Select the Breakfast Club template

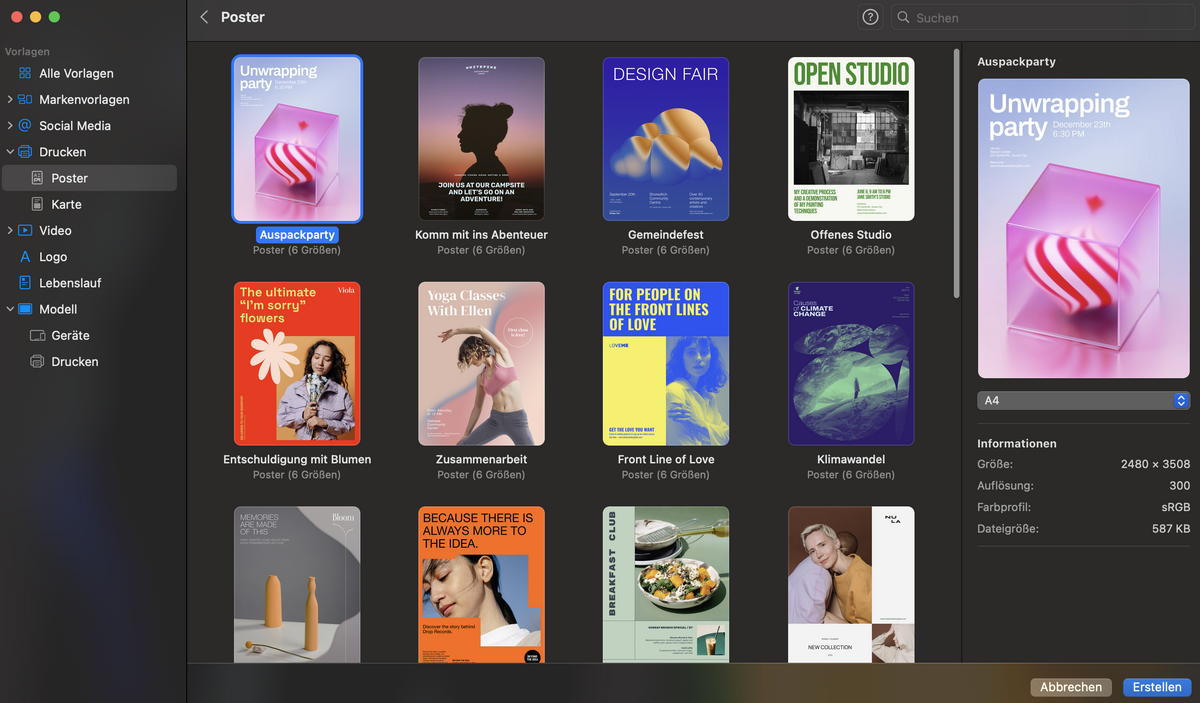pos(666,584)
